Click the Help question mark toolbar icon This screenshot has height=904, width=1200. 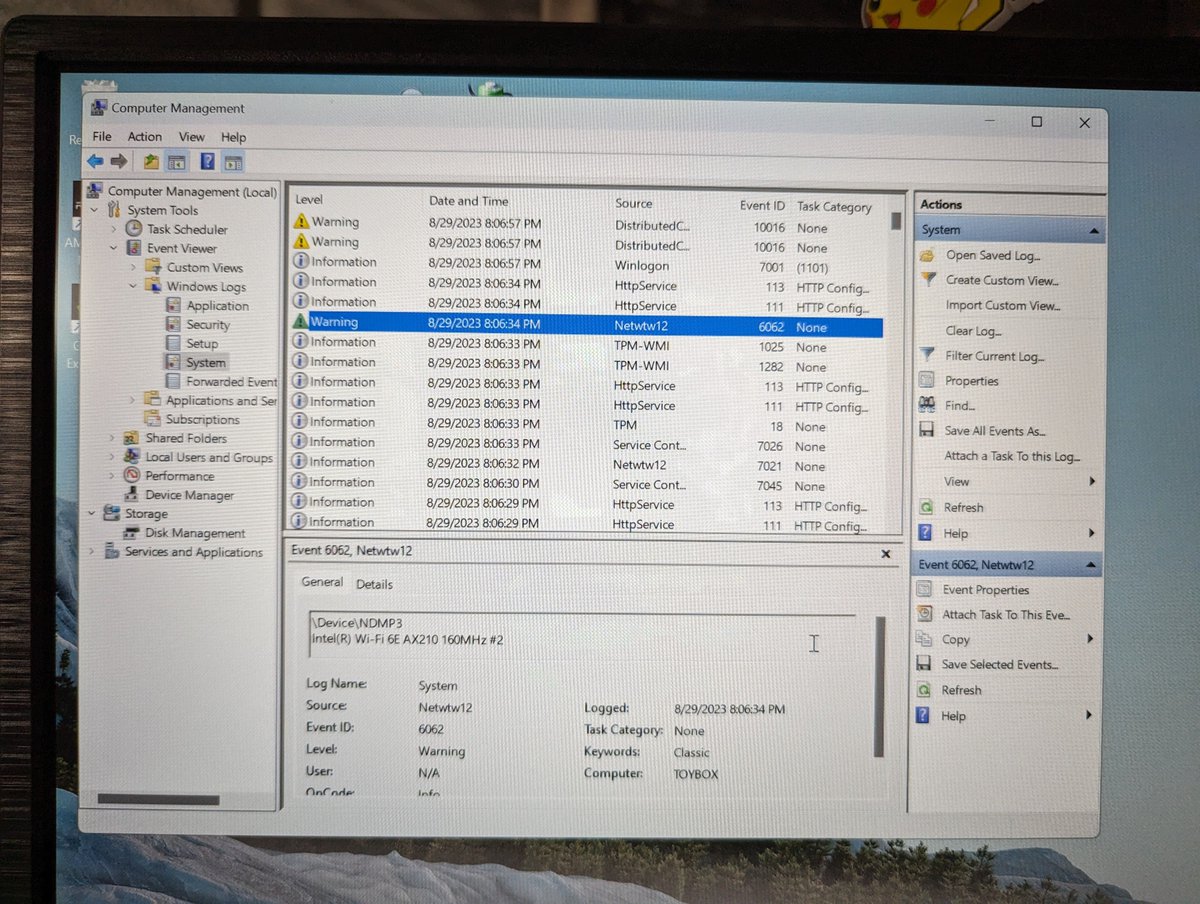point(207,161)
